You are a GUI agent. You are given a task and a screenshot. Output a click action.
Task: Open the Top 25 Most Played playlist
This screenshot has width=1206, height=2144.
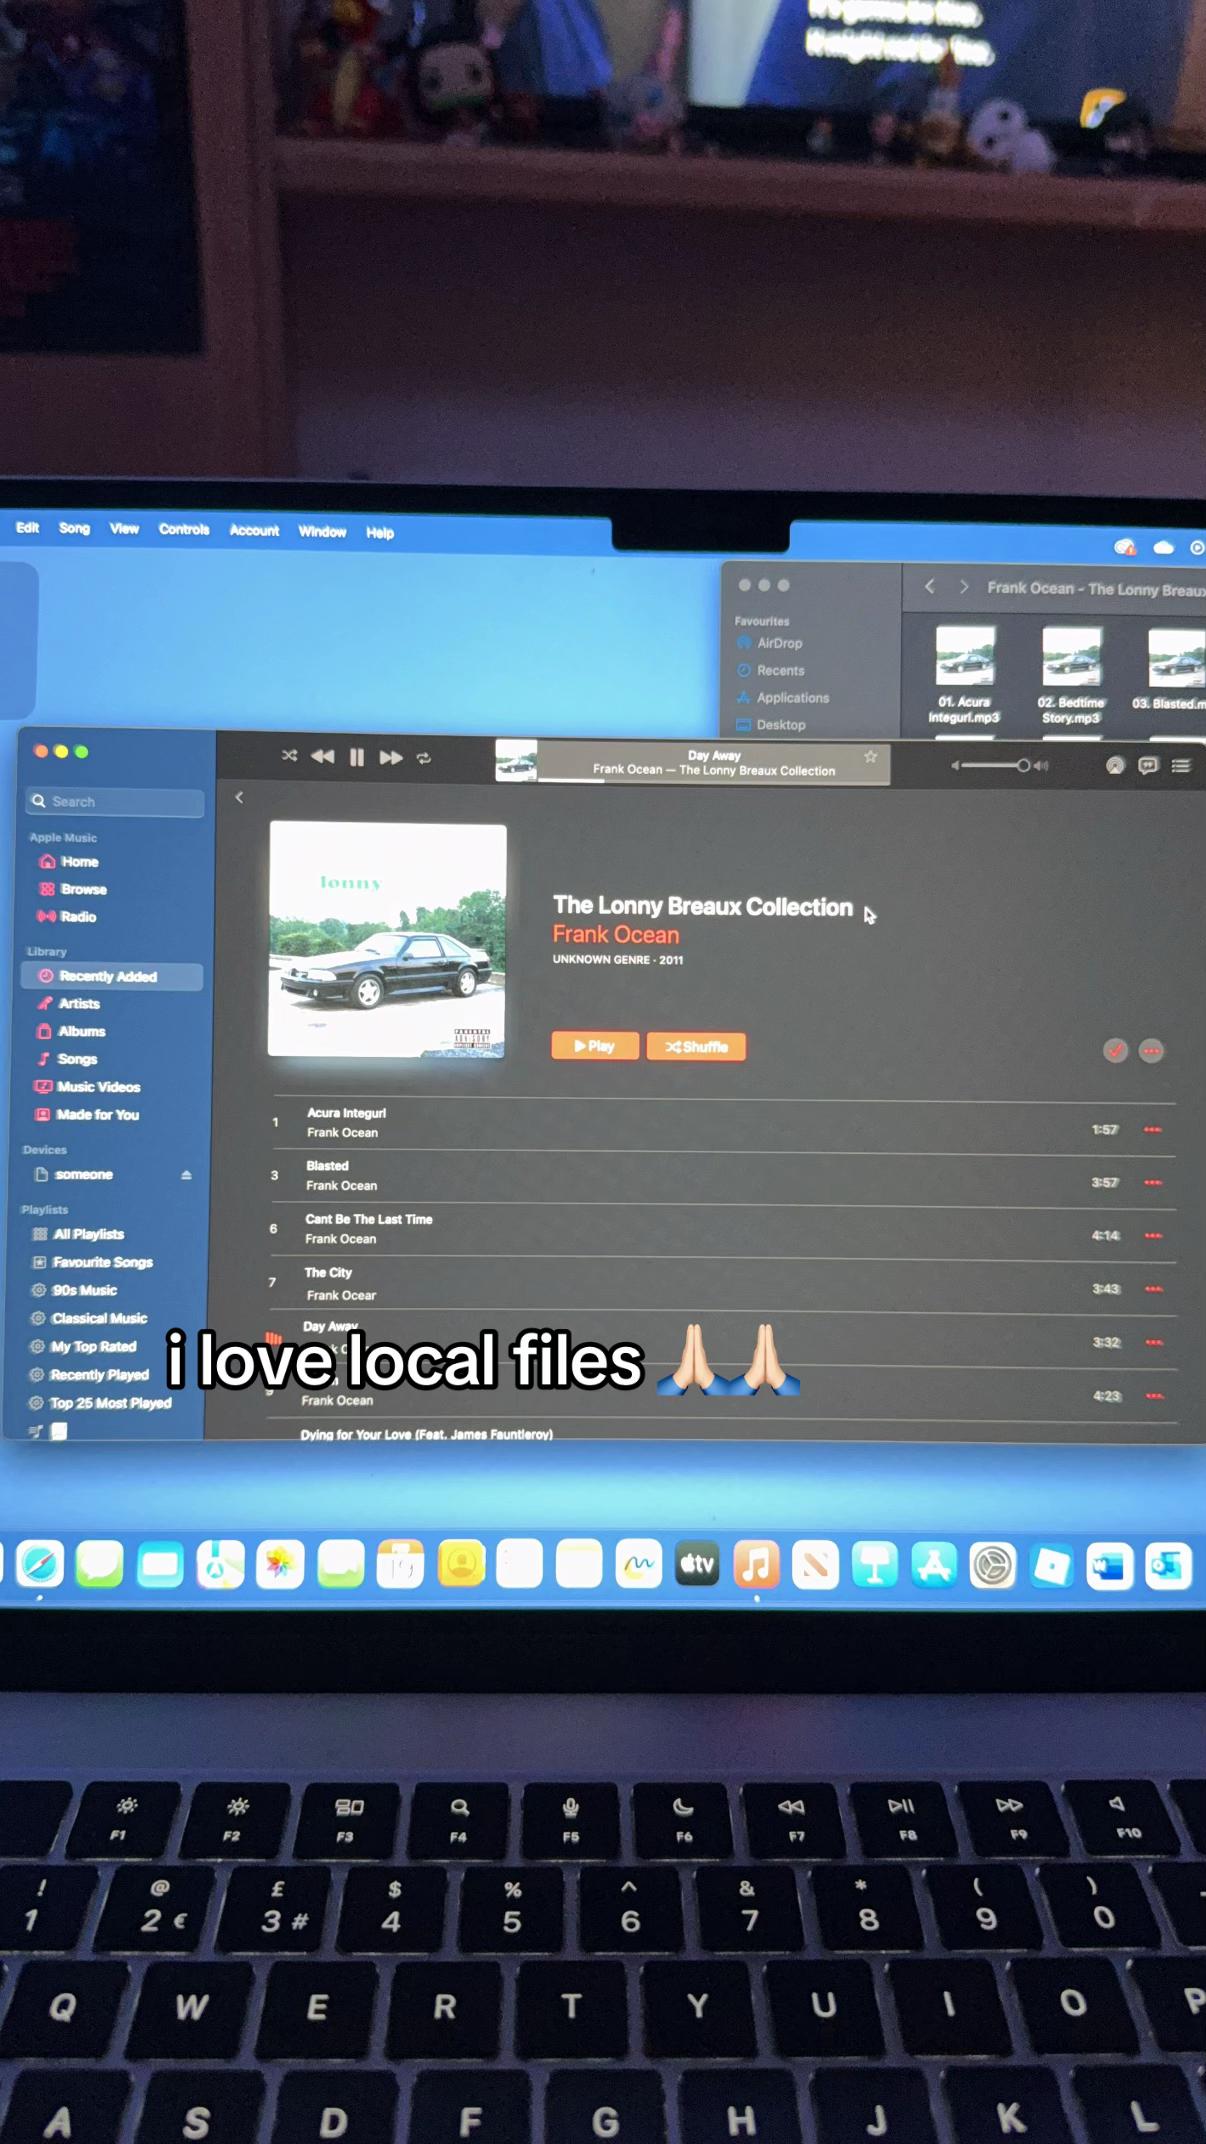click(x=110, y=1403)
